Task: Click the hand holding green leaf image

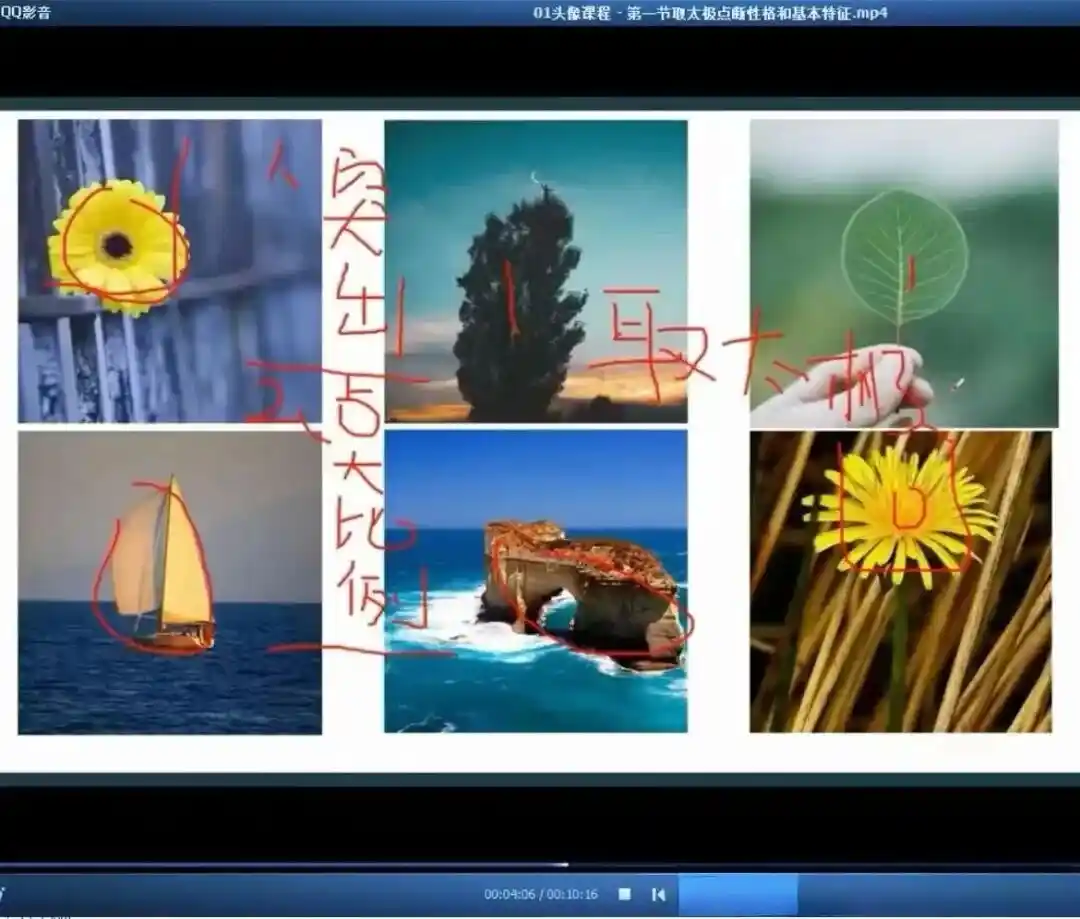Action: pos(904,273)
